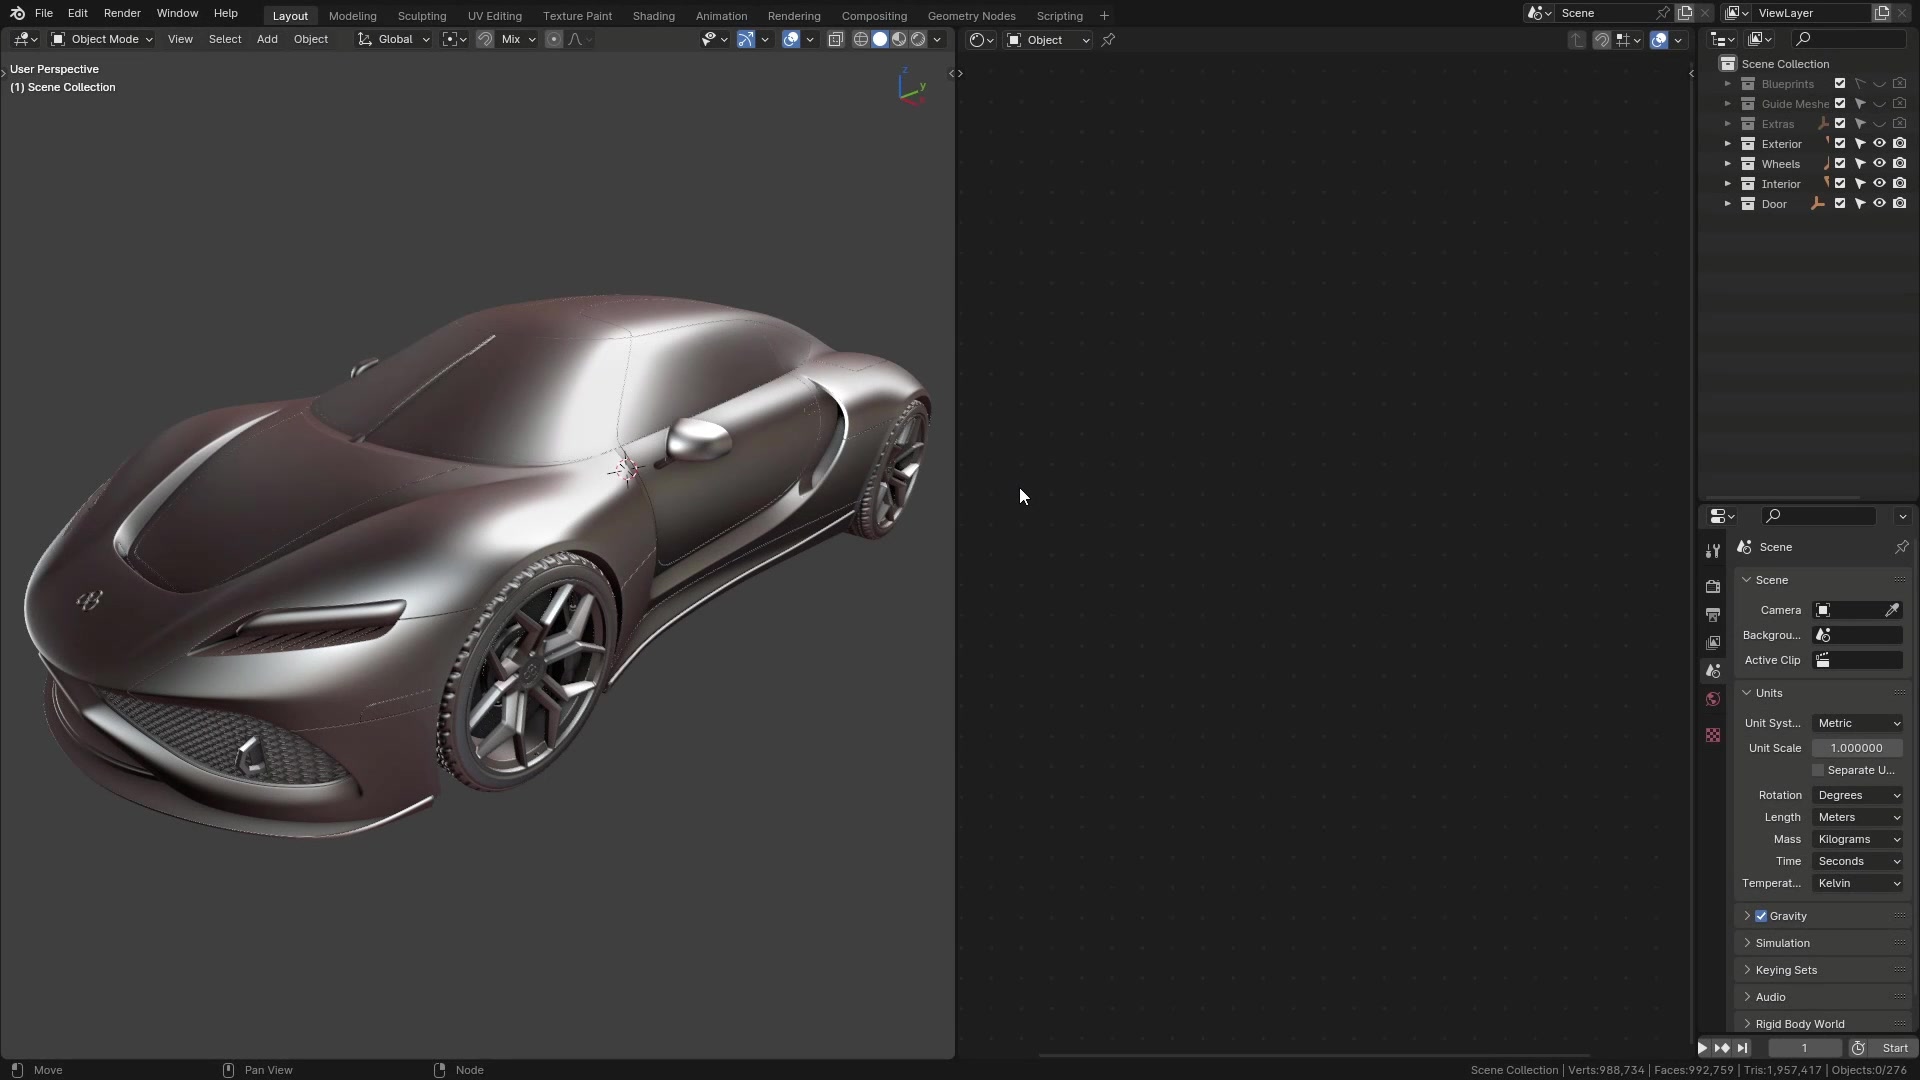This screenshot has height=1080, width=1920.
Task: Toggle viewport overlays in 3D view
Action: tap(791, 39)
